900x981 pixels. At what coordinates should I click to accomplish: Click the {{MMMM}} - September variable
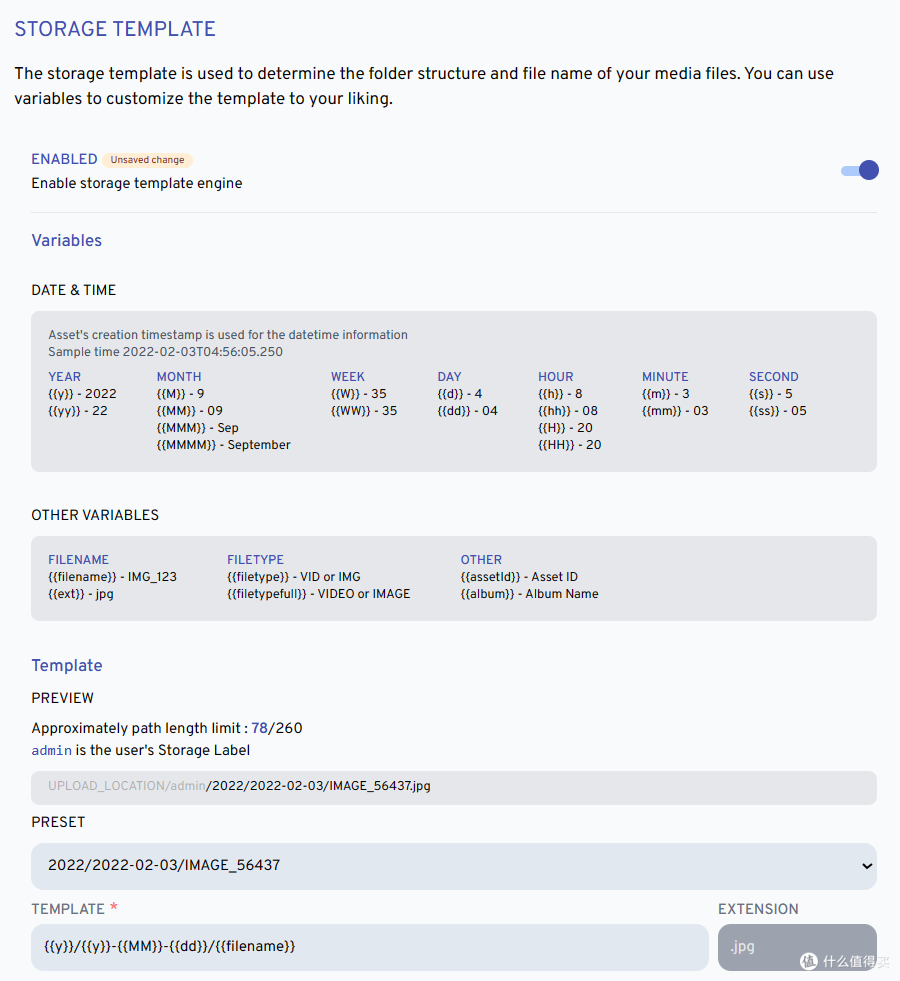point(223,445)
